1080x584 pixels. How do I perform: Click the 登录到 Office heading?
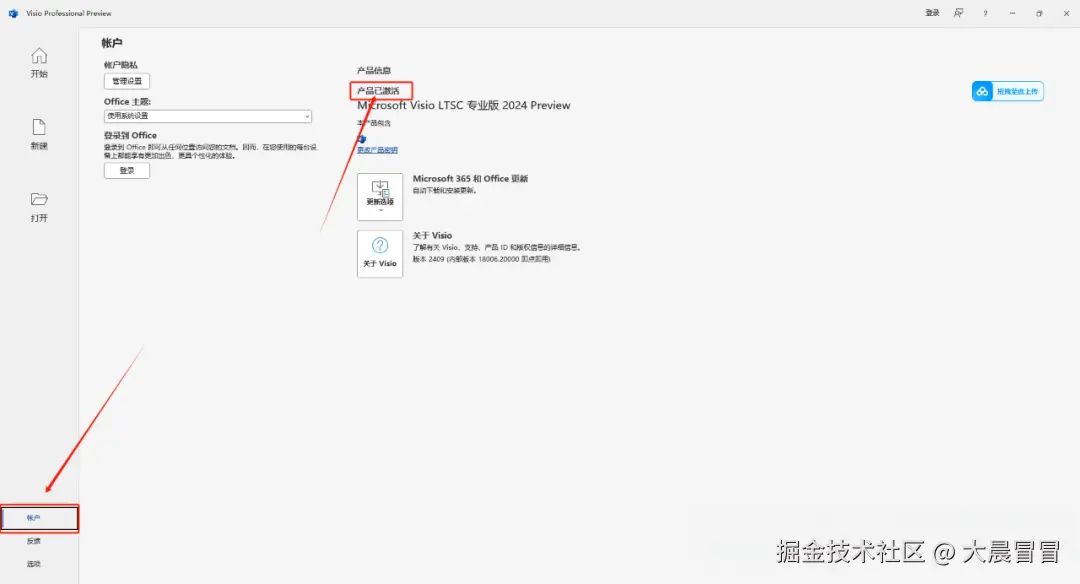[130, 135]
